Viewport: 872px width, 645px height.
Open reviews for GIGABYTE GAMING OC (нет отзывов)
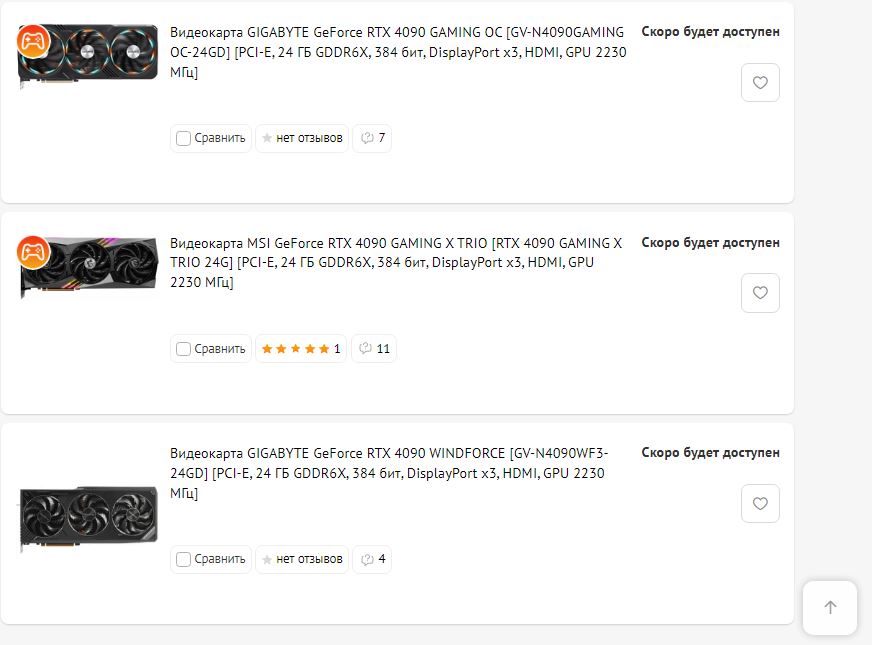click(x=302, y=138)
